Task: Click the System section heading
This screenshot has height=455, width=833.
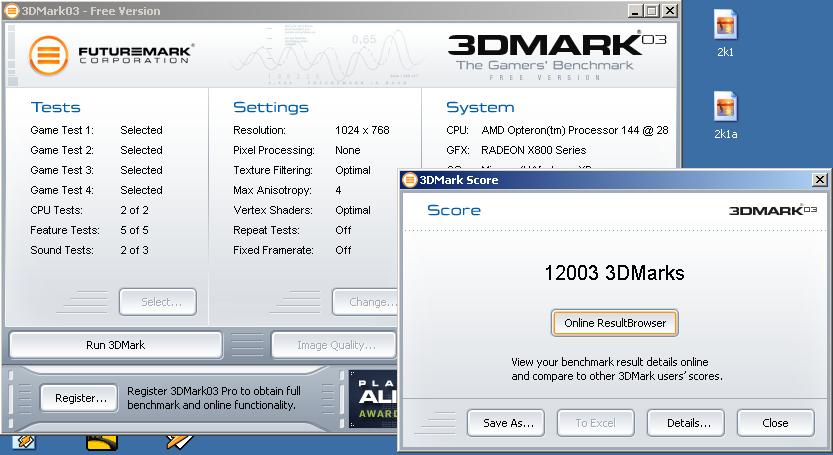Action: (x=480, y=107)
